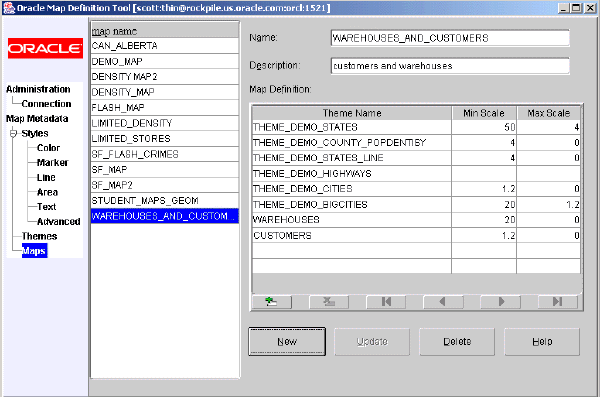Image resolution: width=600 pixels, height=397 pixels.
Task: Click the Name input field
Action: 450,38
